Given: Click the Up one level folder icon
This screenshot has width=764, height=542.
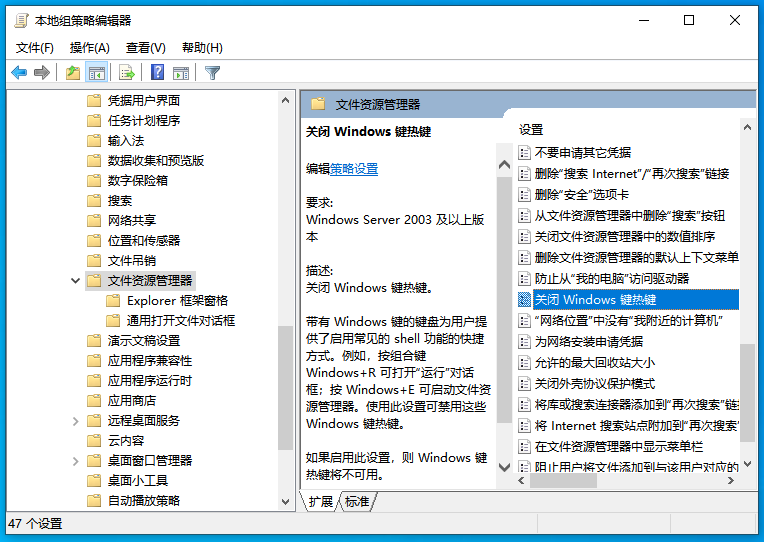Looking at the screenshot, I should [x=73, y=73].
